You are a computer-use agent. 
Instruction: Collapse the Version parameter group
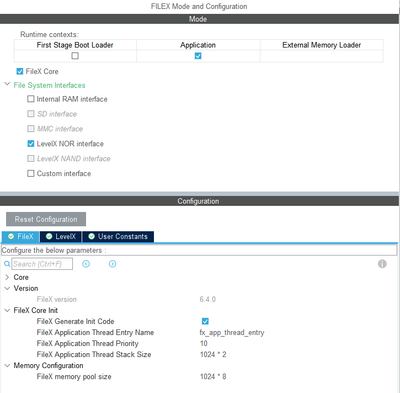[7, 288]
